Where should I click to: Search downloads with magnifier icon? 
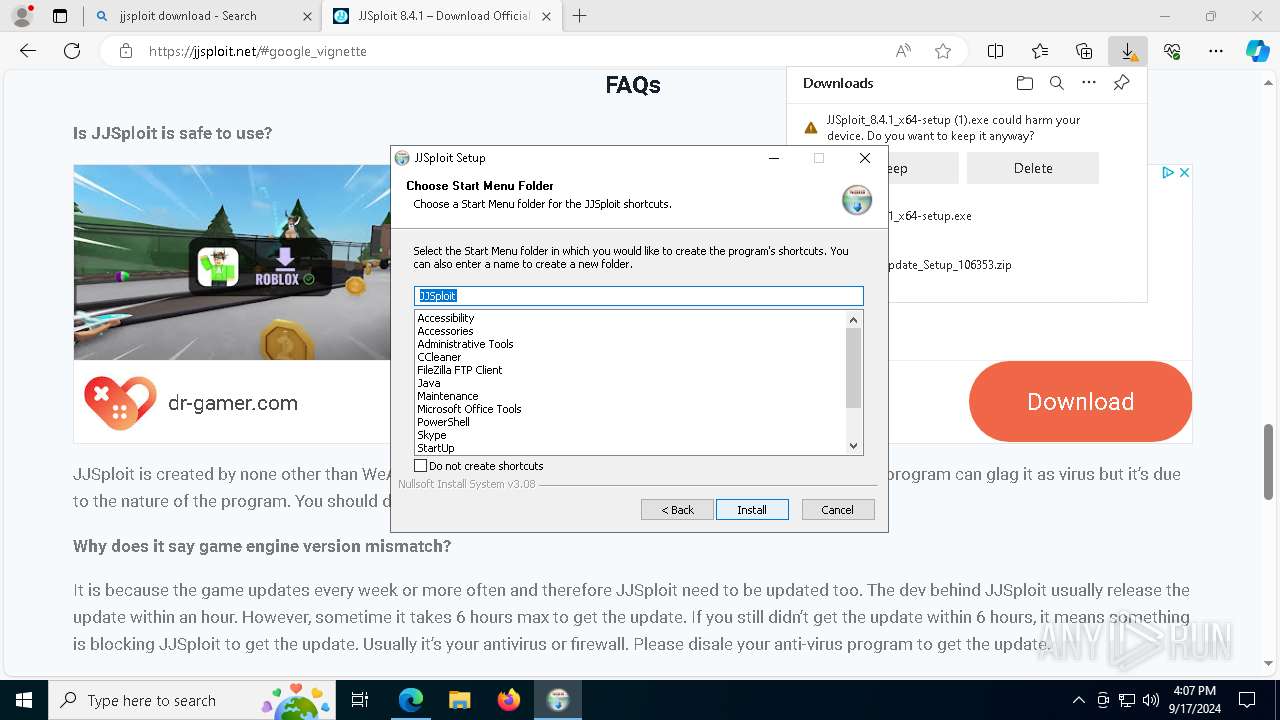click(x=1056, y=83)
